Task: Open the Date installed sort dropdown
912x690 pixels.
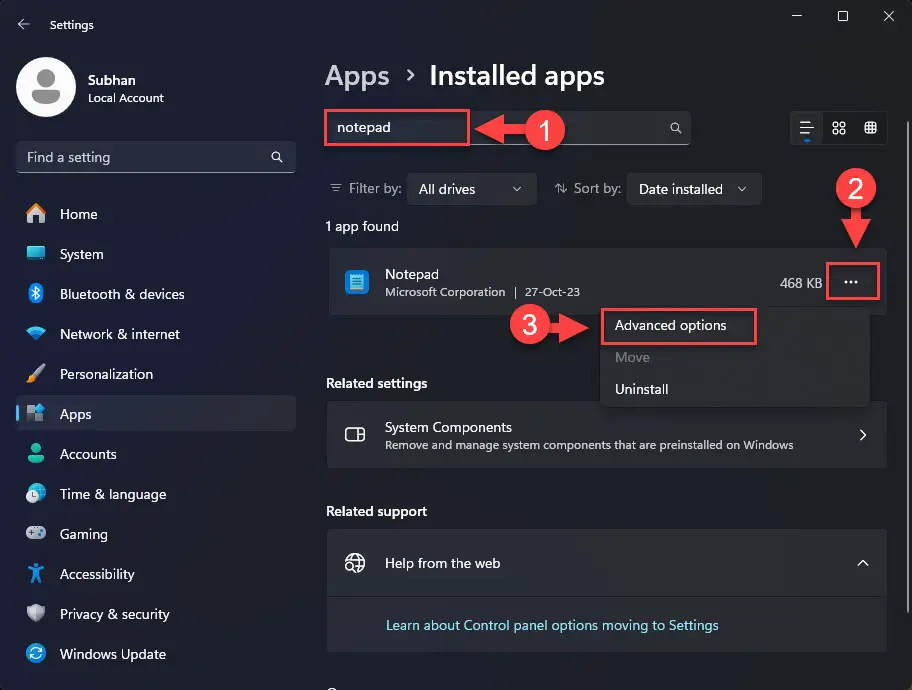Action: point(693,189)
